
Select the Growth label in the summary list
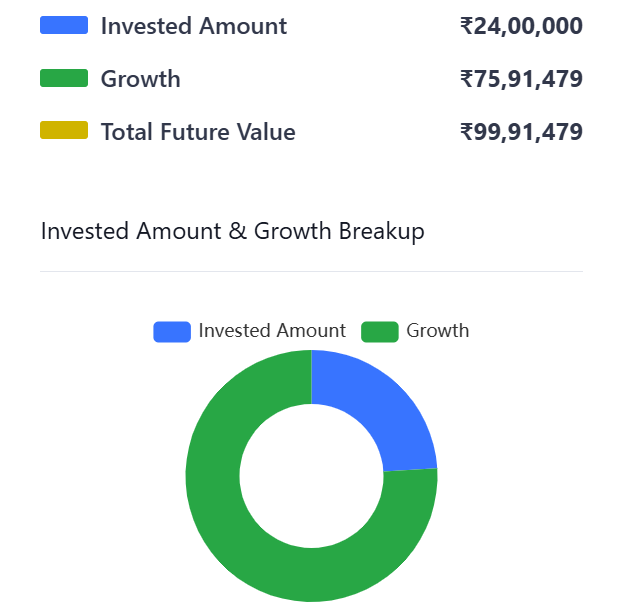point(140,79)
